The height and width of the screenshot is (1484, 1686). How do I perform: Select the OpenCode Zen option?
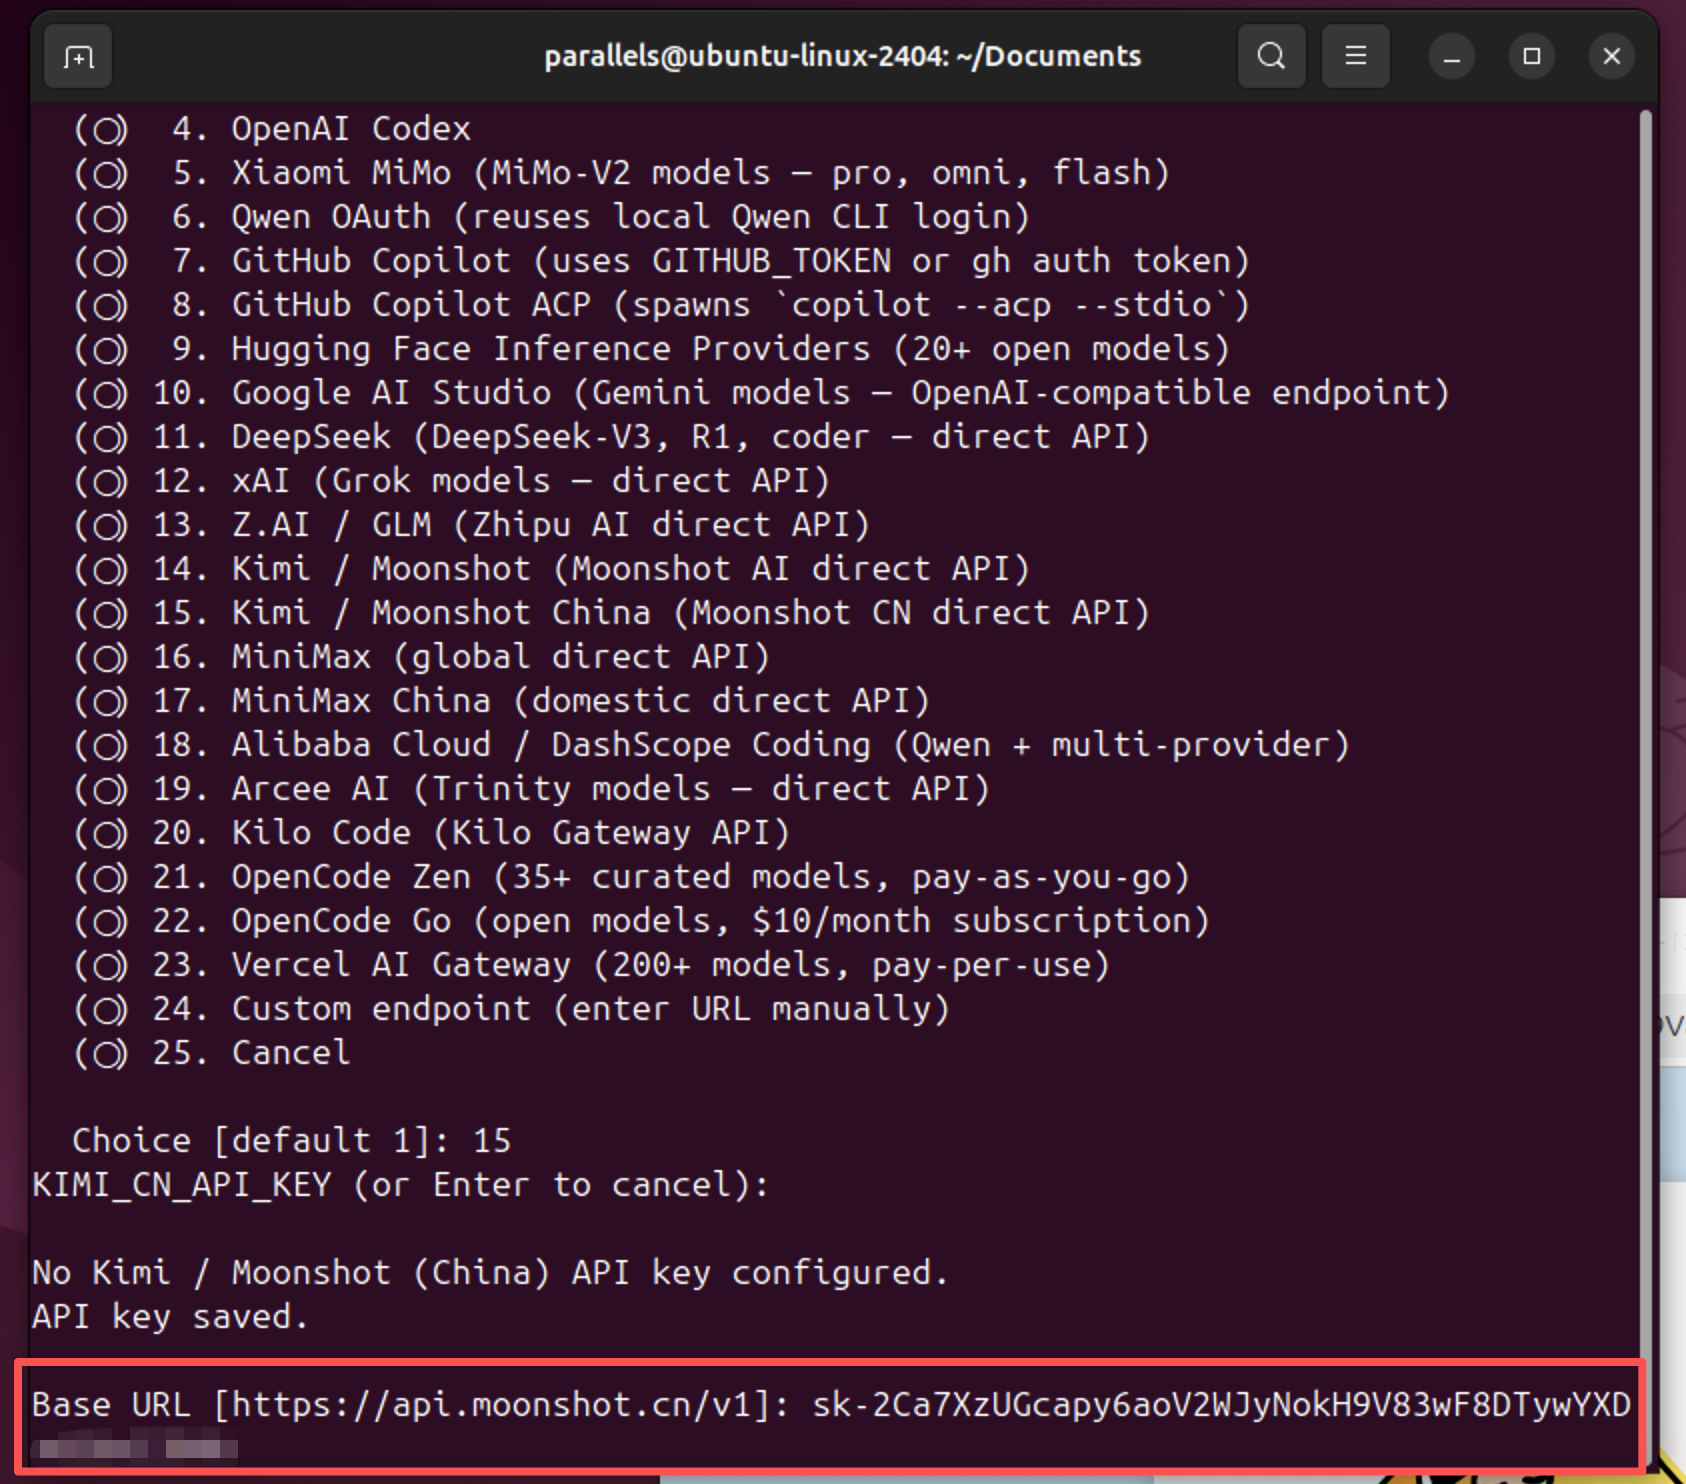point(102,878)
